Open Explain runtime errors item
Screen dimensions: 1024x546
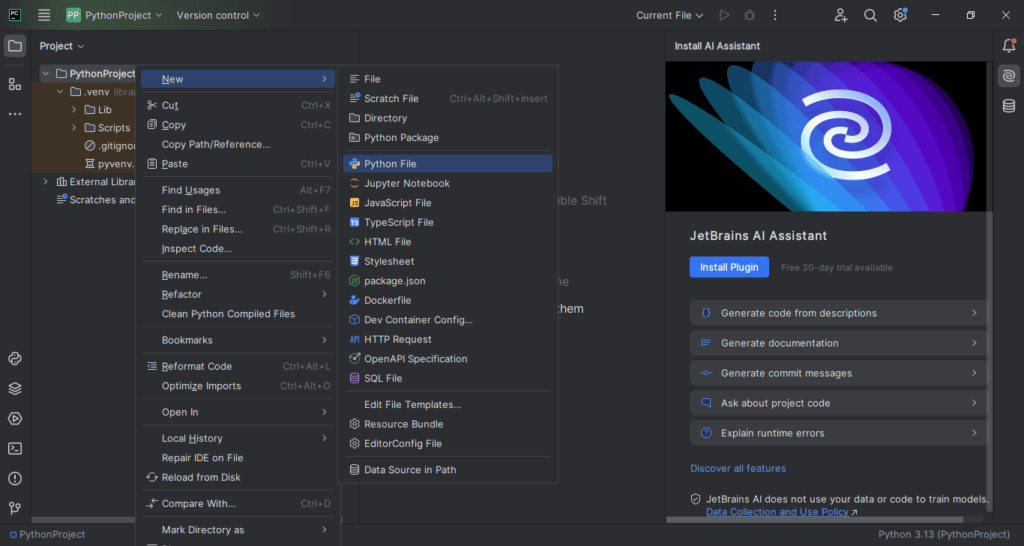839,433
